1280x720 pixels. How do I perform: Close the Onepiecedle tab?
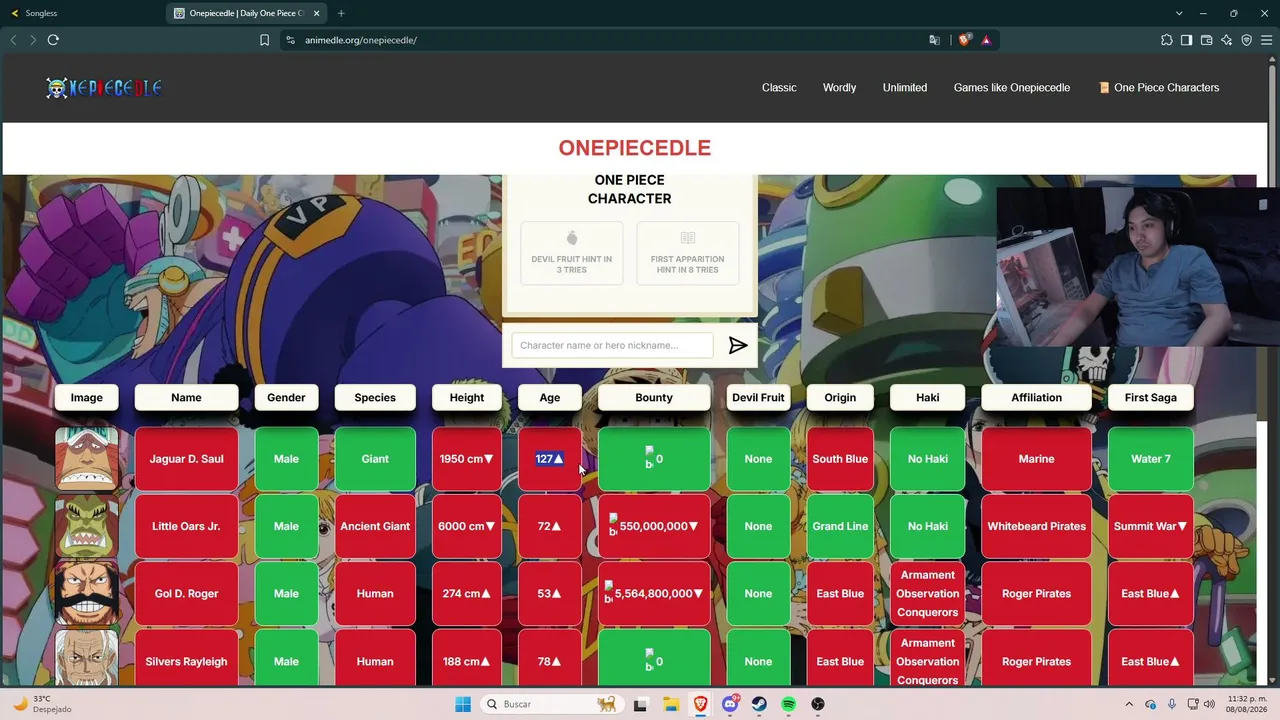[x=316, y=13]
